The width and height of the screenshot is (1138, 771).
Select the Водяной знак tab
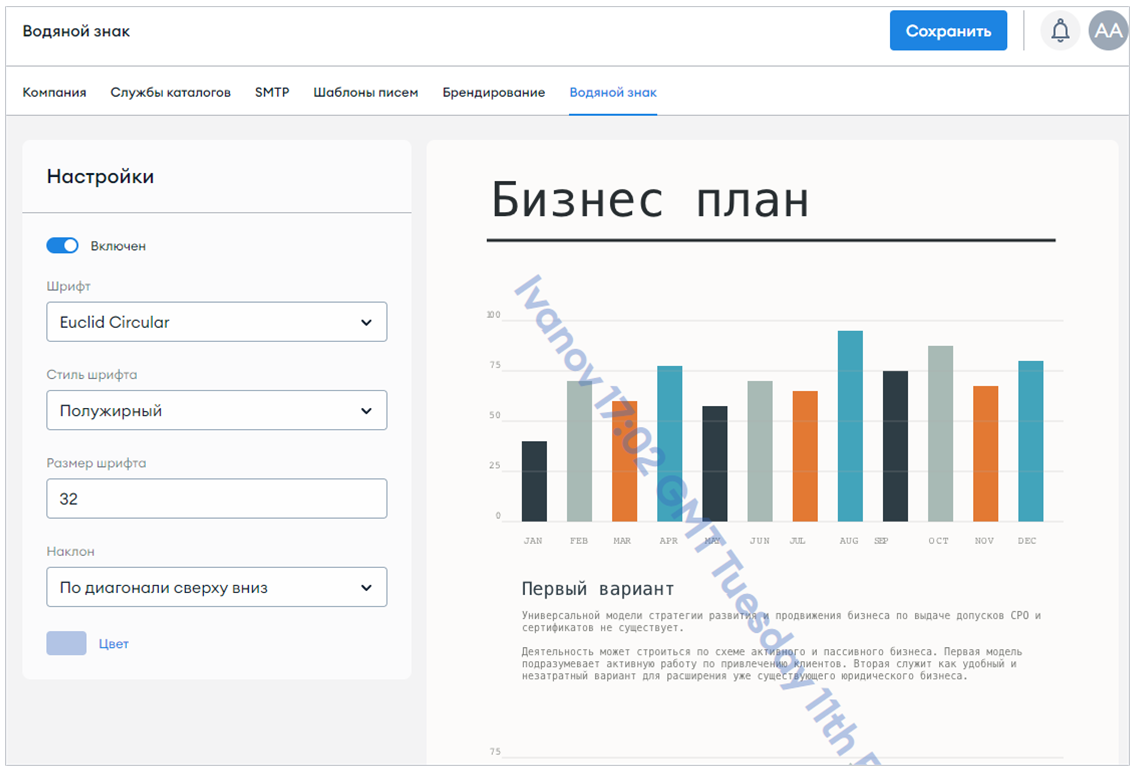613,92
